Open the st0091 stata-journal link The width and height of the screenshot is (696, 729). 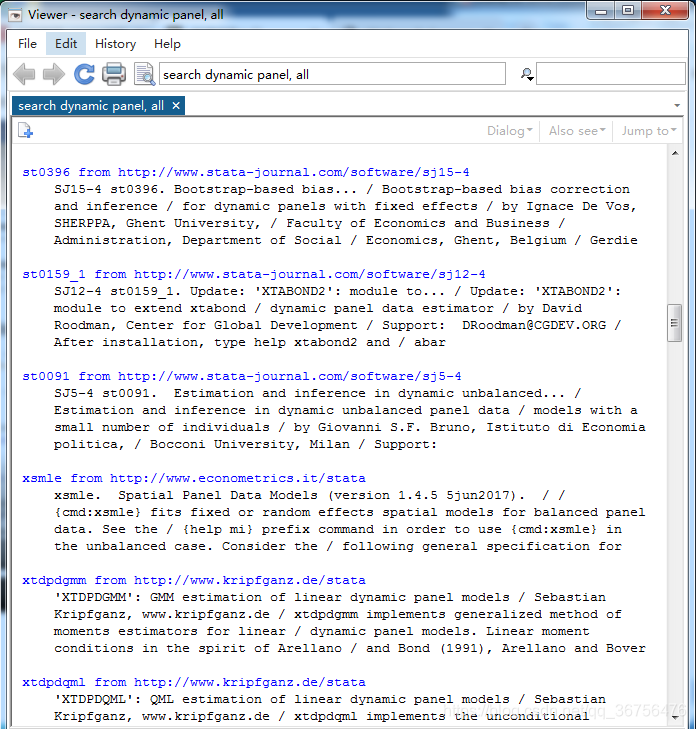242,376
